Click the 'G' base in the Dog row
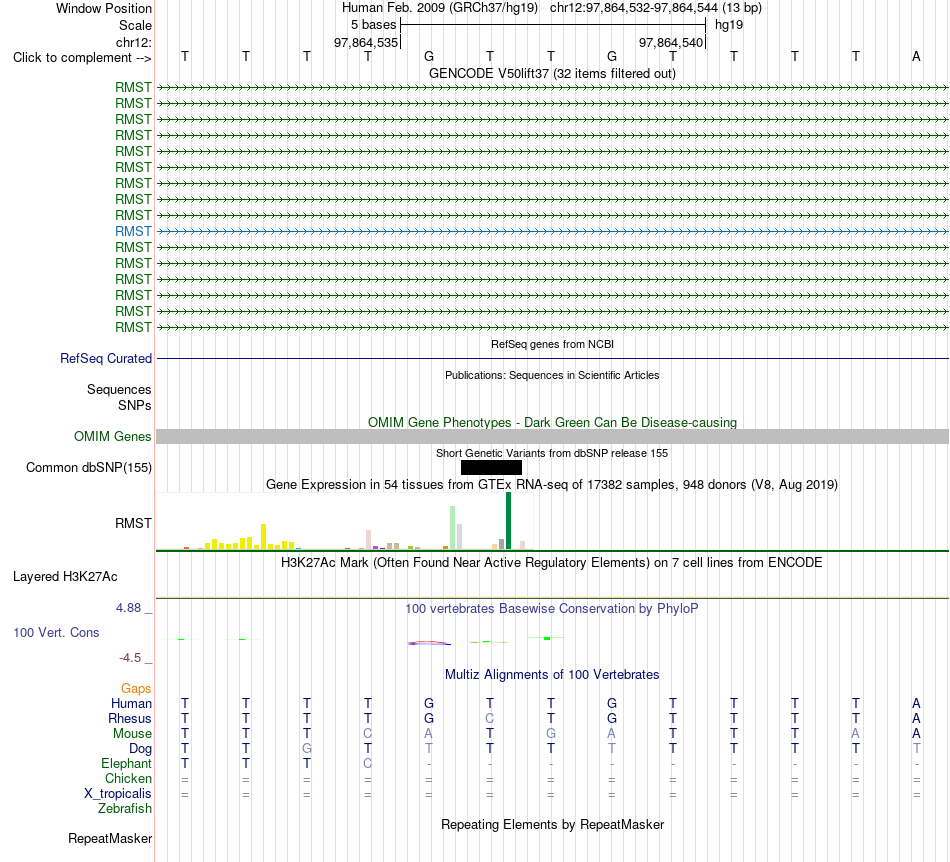950x862 pixels. tap(307, 749)
